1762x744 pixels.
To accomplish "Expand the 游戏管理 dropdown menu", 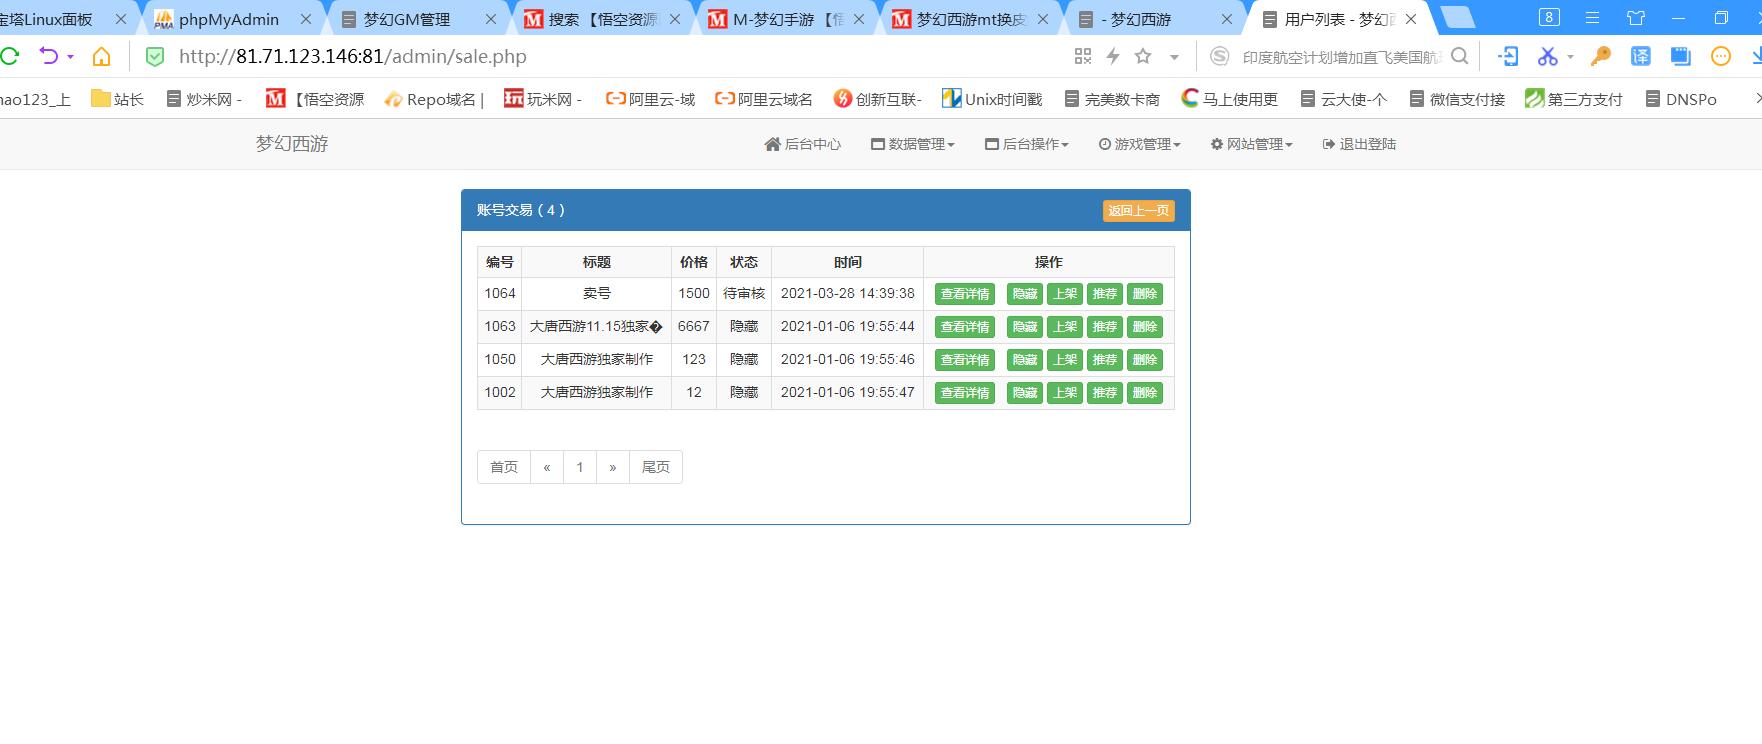I will pyautogui.click(x=1140, y=144).
